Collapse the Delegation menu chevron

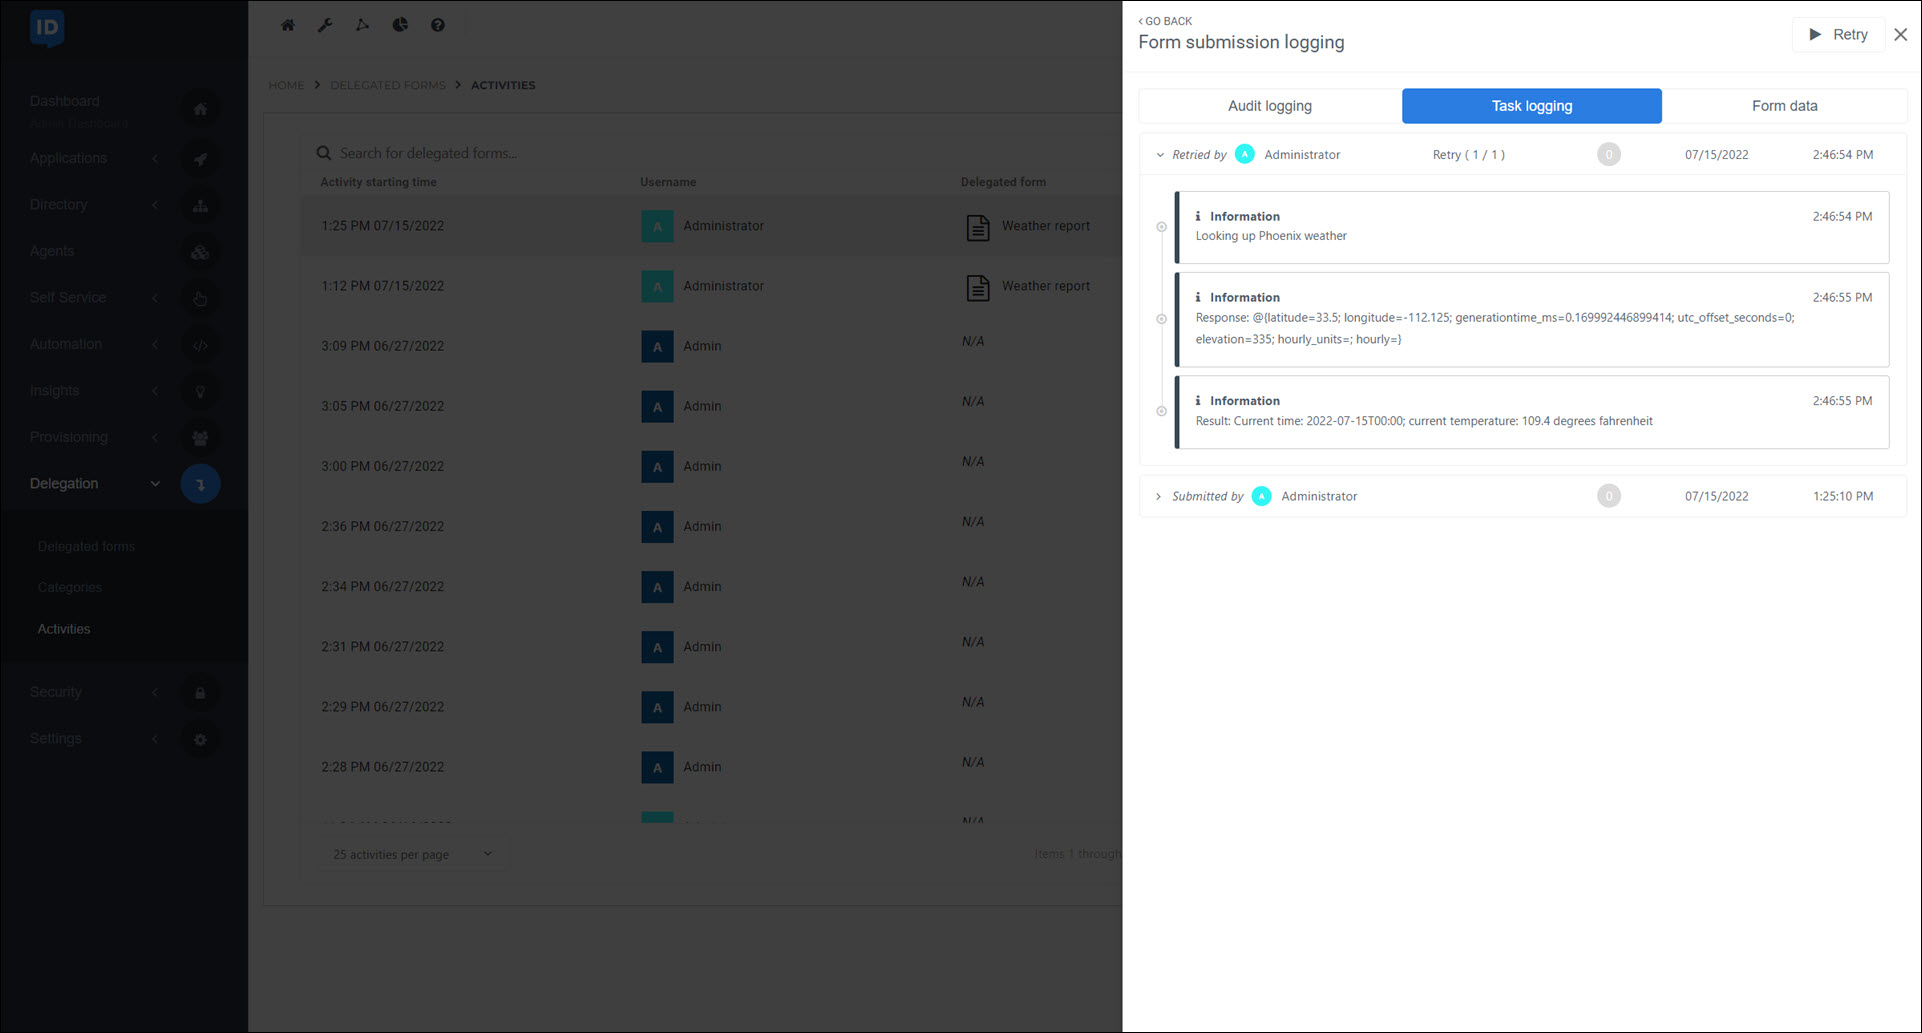[155, 484]
